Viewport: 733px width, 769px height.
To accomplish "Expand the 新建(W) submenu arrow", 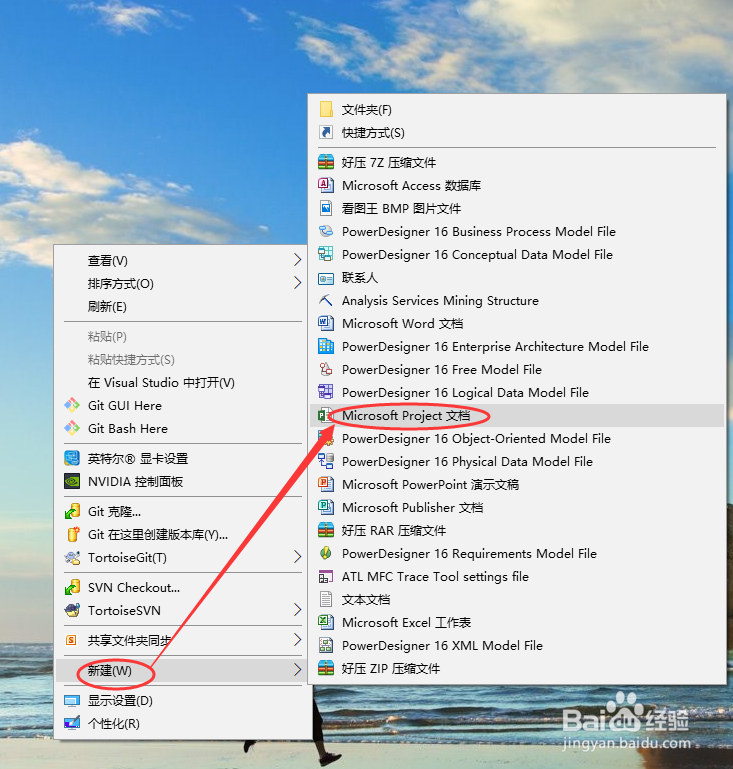I will click(x=297, y=670).
